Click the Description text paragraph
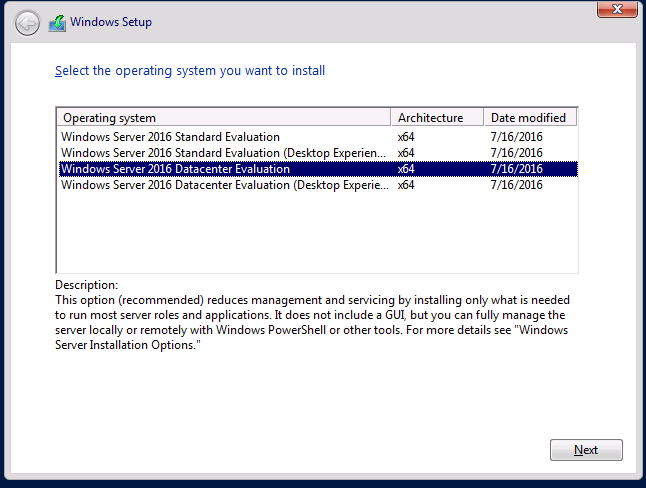646x488 pixels. (312, 322)
